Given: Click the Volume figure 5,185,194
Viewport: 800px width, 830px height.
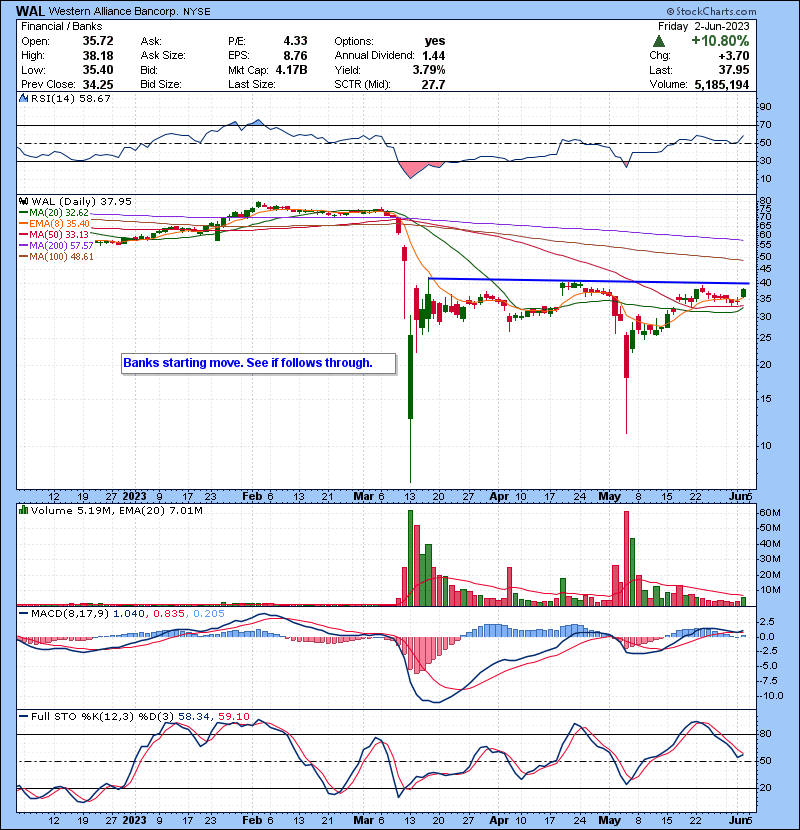Looking at the screenshot, I should tap(722, 84).
